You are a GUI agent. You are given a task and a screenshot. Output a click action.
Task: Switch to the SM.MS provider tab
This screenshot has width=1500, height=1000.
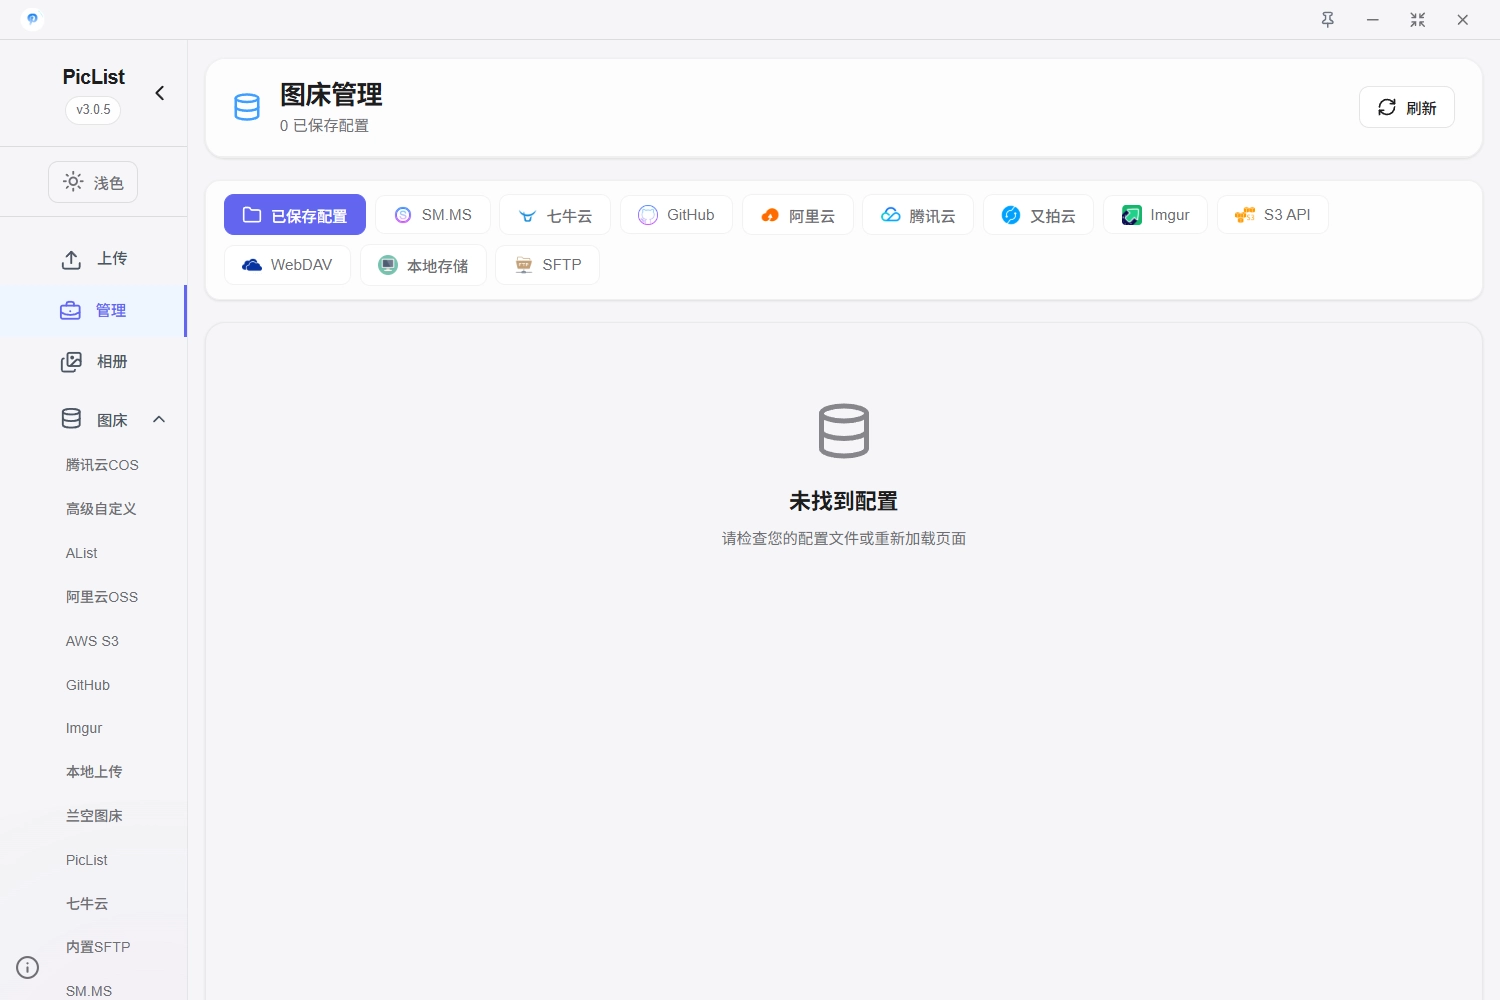coord(432,215)
